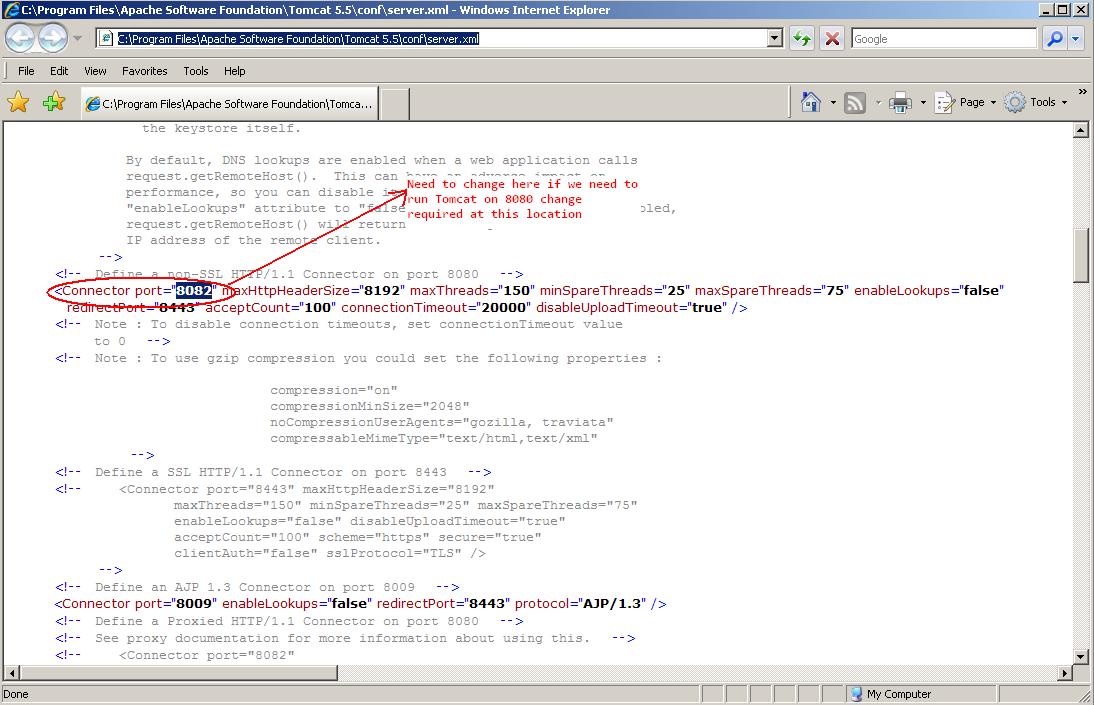Click the vertical scrollbar up arrow

click(x=1080, y=130)
